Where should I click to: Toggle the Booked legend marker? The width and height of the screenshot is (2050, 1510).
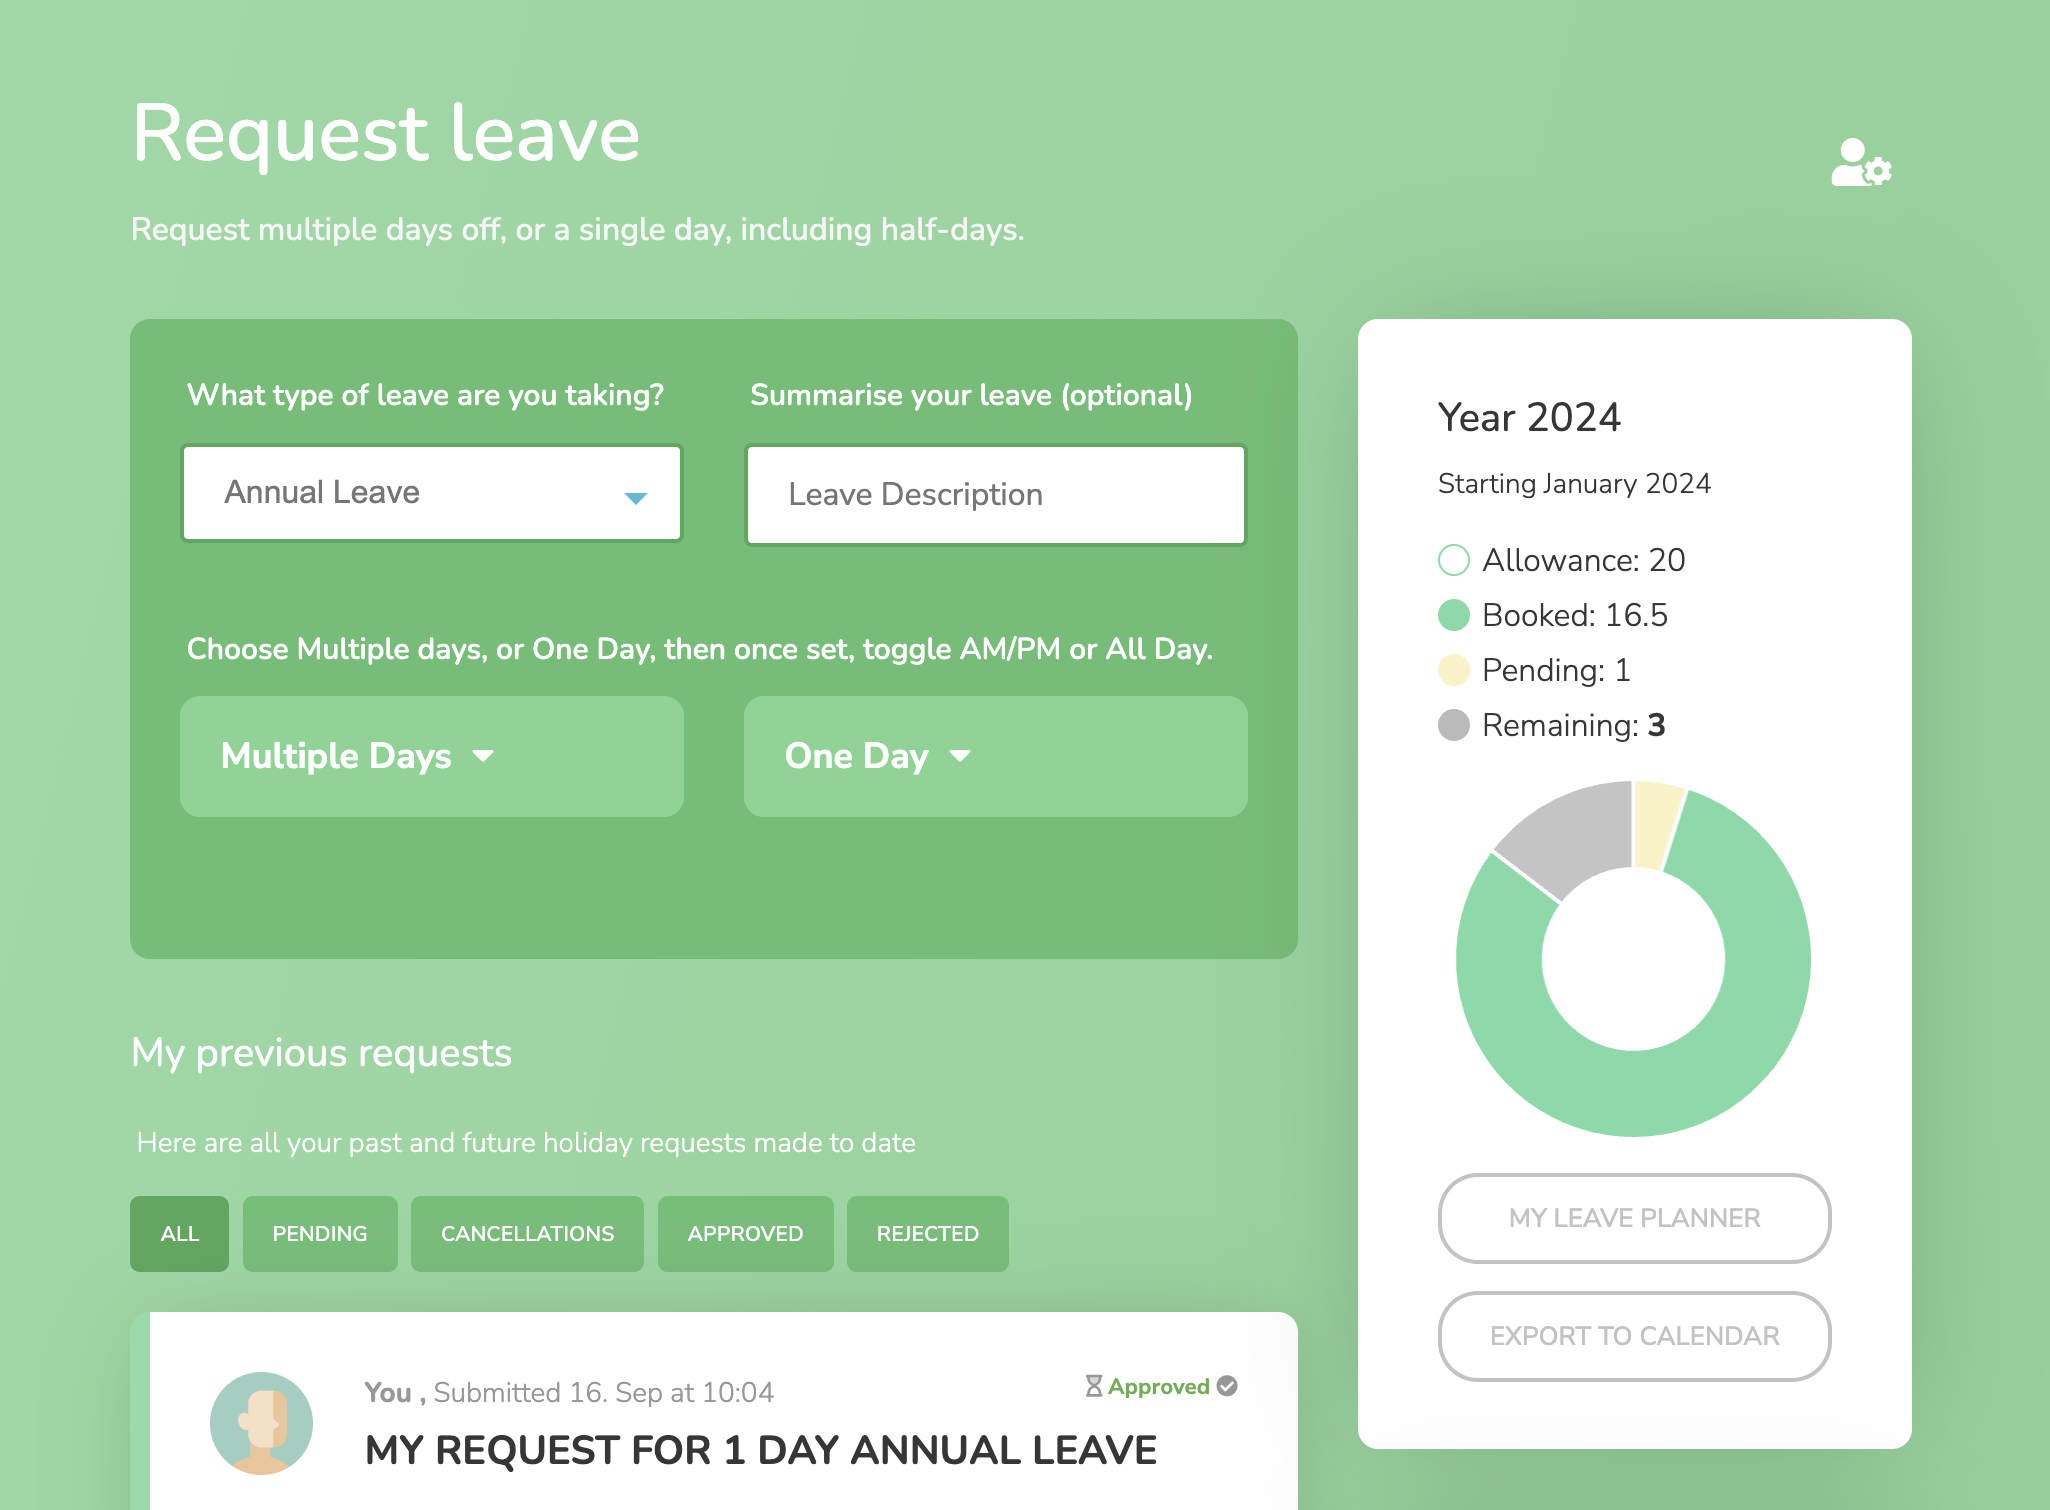tap(1454, 615)
